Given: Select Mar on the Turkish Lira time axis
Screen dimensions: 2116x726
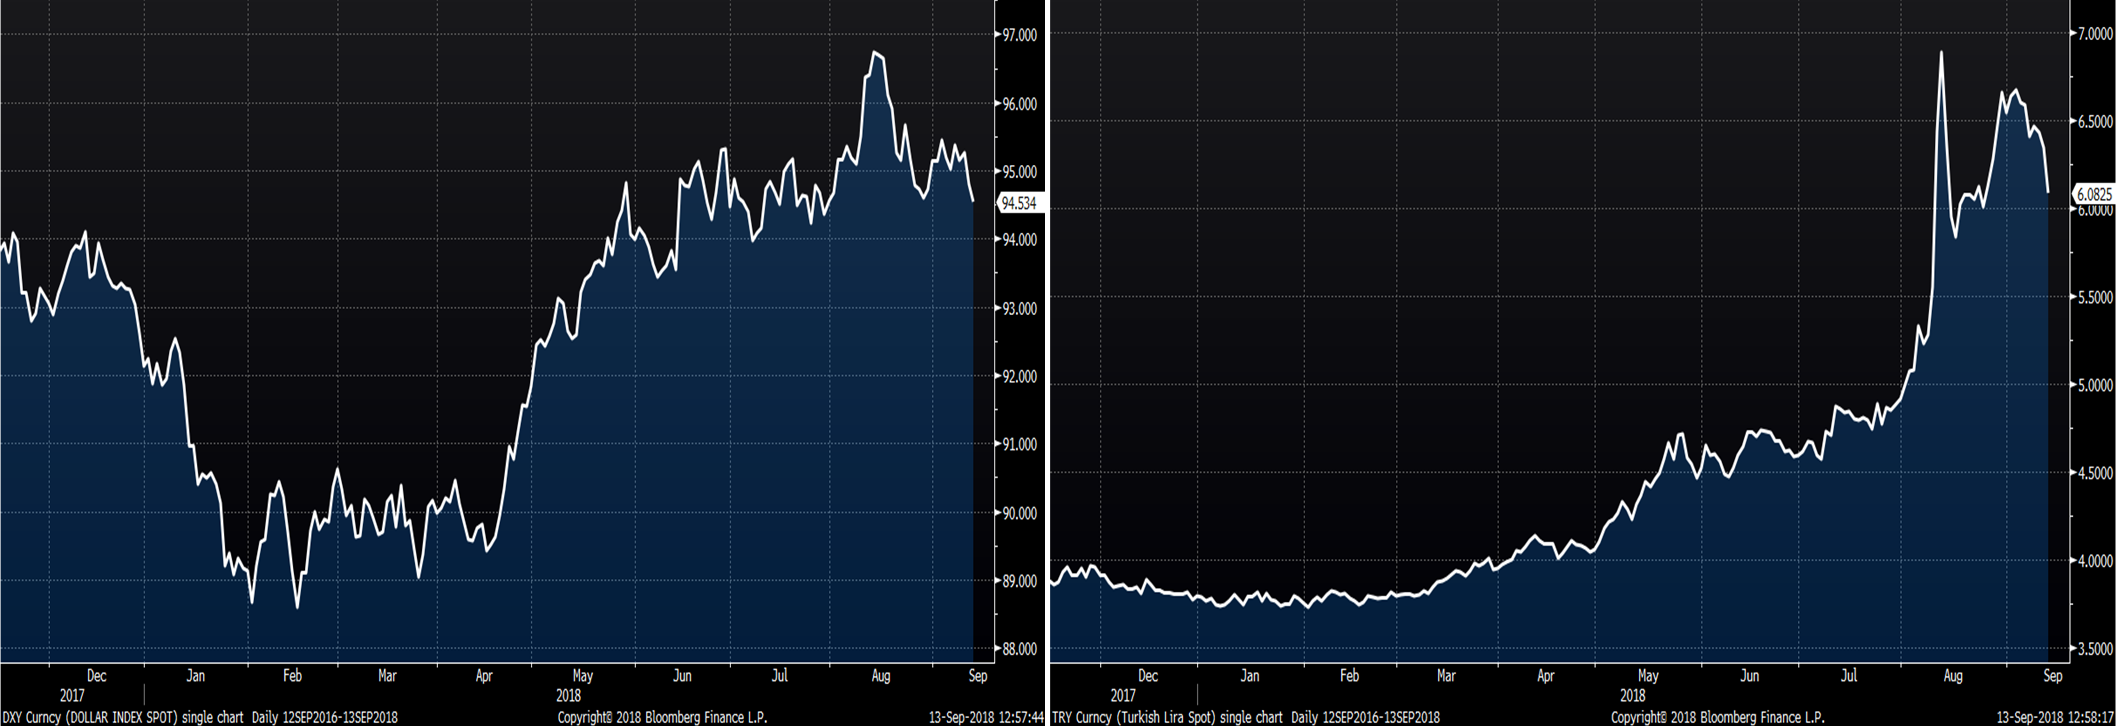Looking at the screenshot, I should [1446, 676].
